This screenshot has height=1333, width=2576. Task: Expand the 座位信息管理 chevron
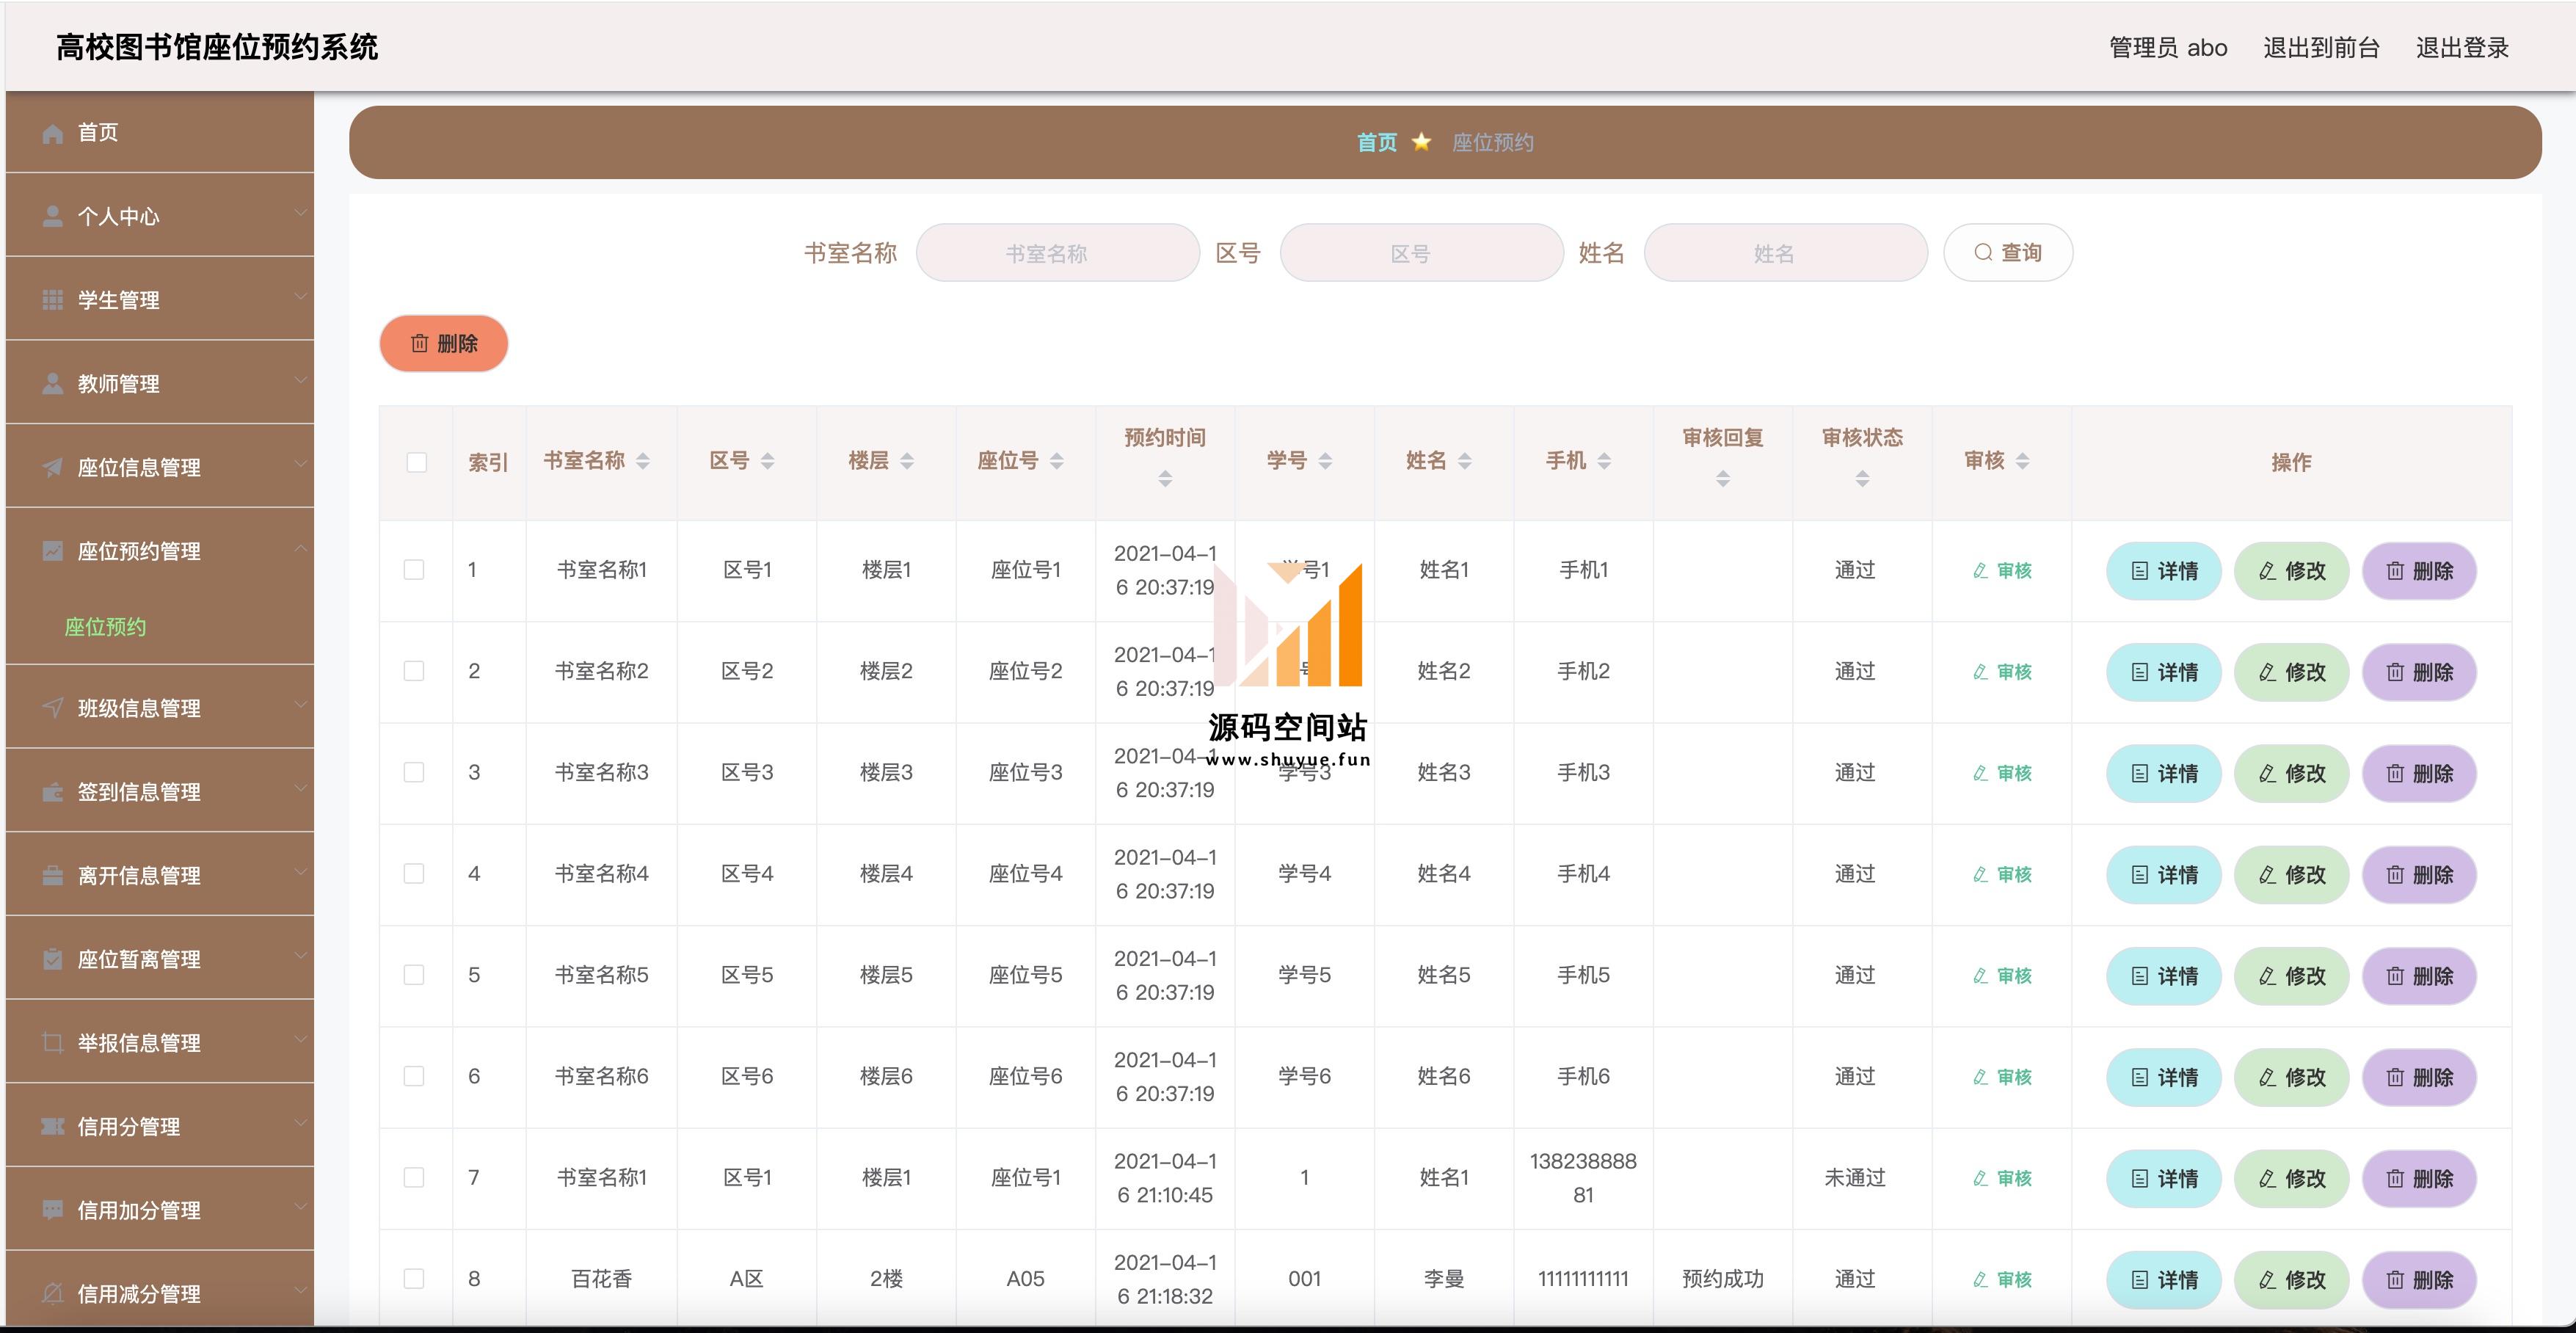(x=300, y=464)
